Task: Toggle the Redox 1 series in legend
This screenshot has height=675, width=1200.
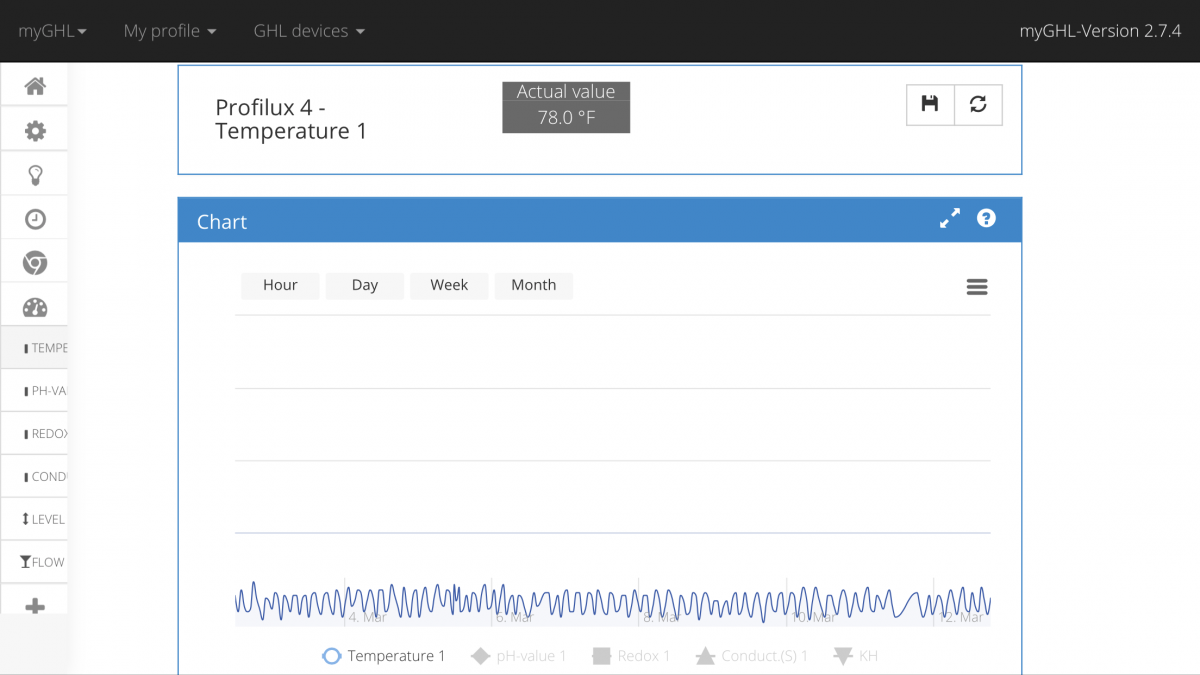Action: [x=631, y=656]
